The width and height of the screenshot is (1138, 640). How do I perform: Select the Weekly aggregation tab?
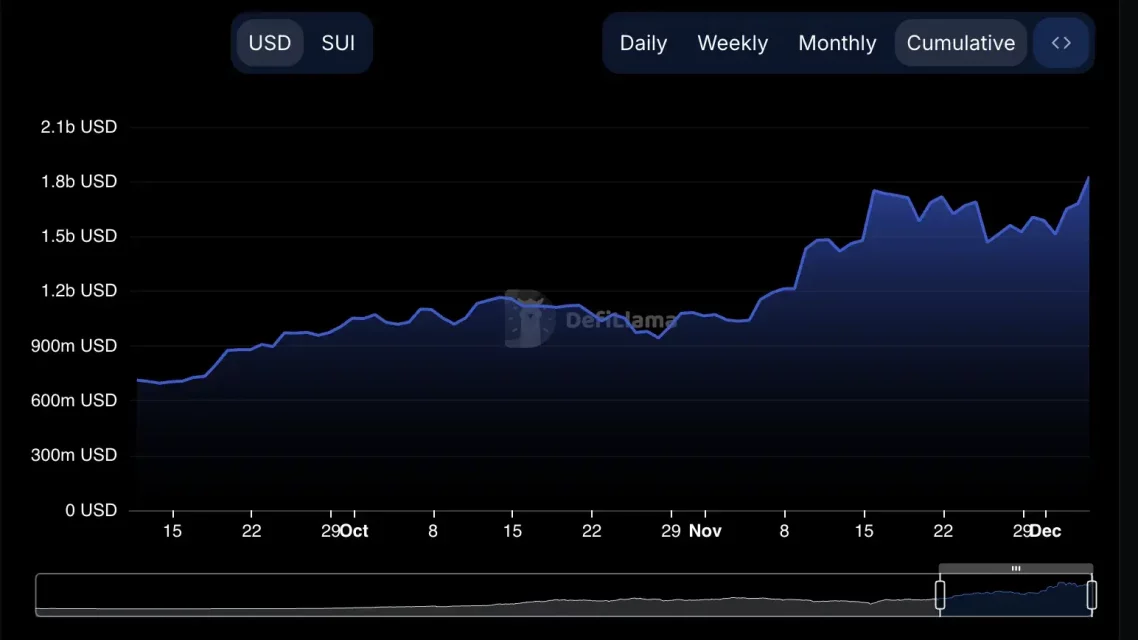tap(732, 42)
